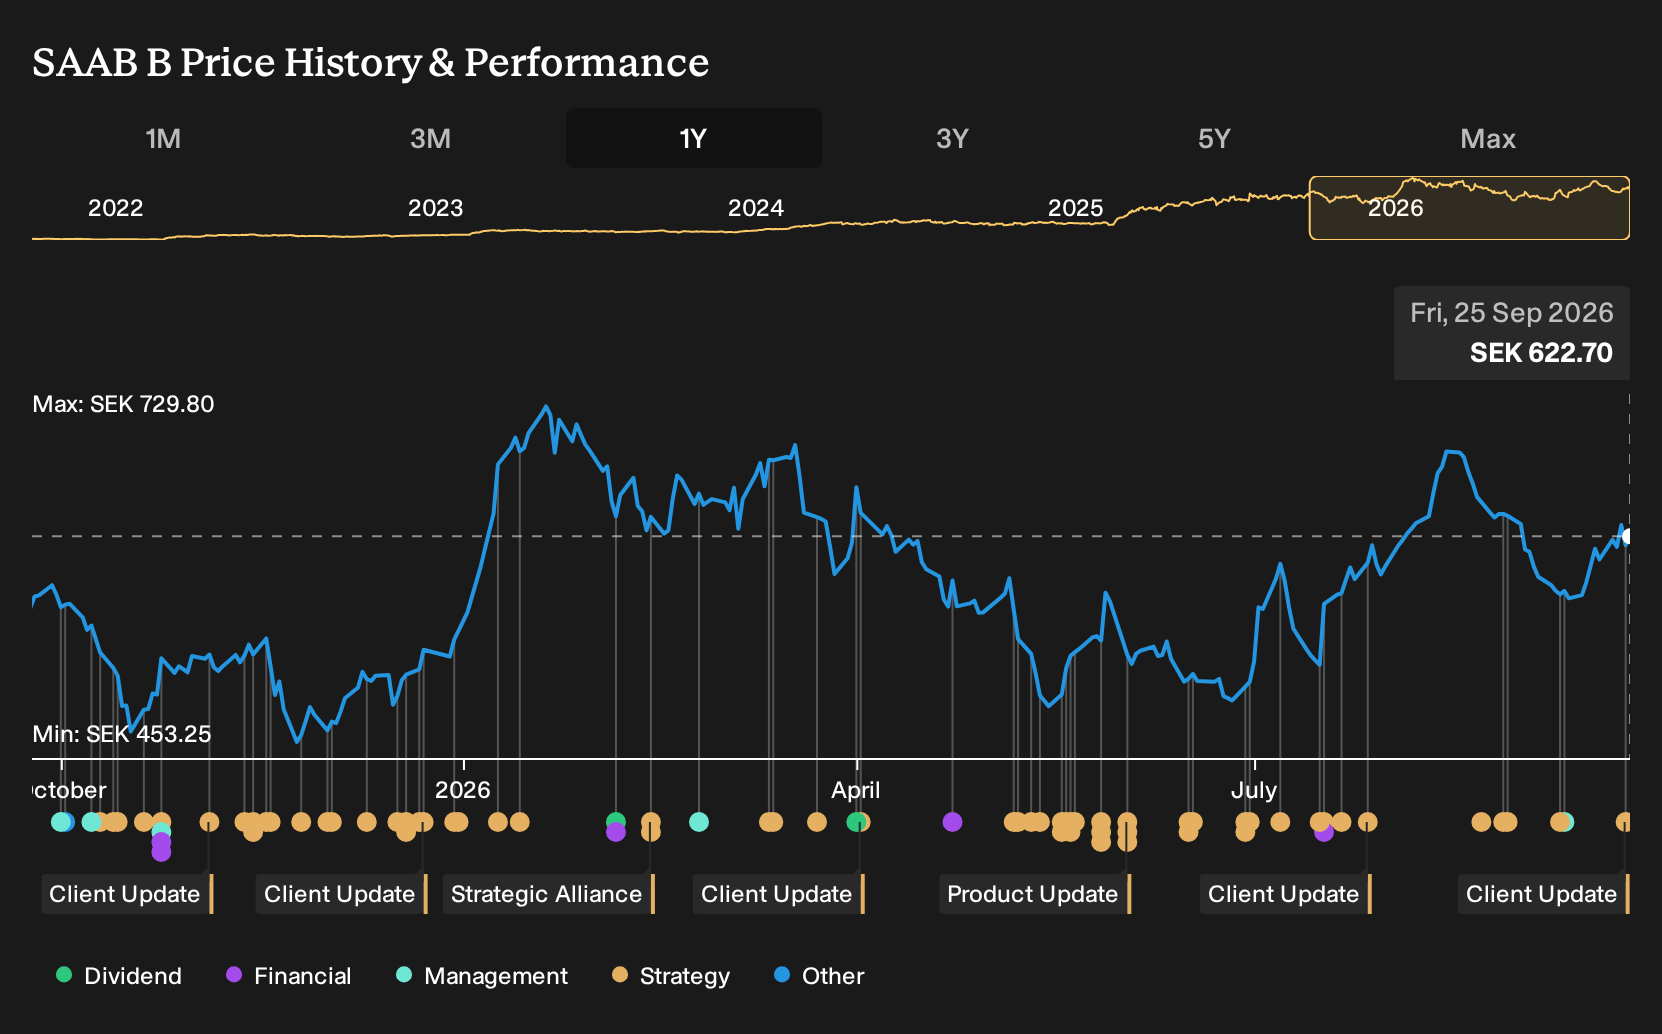The width and height of the screenshot is (1662, 1034).
Task: Toggle the Dividend legend filter
Action: (x=119, y=976)
